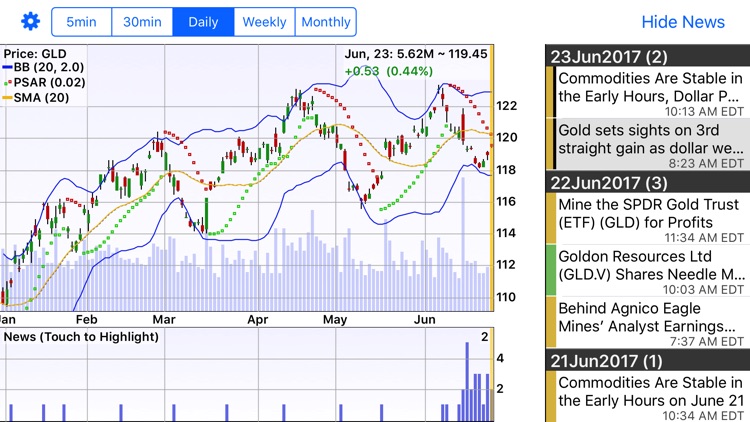This screenshot has height=422, width=750.
Task: Tap the SMA (20) legend entry
Action: [36, 98]
